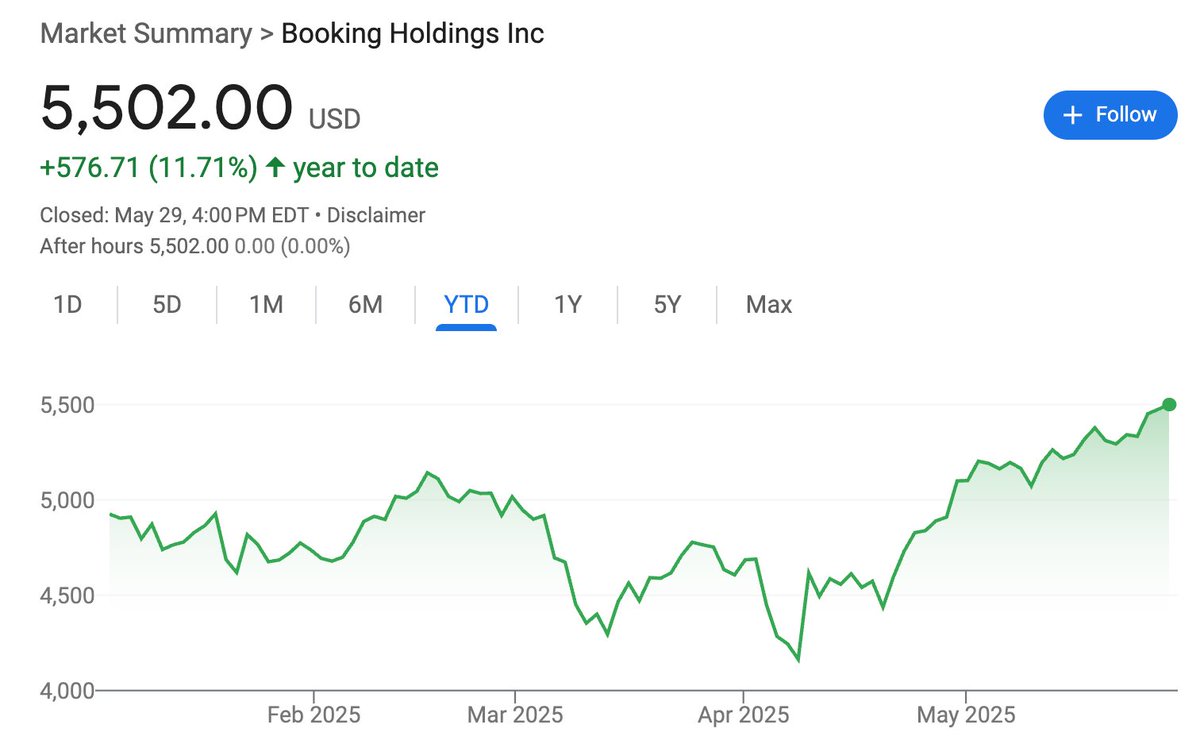Click the green up arrow icon
The width and height of the screenshot is (1200, 740).
(276, 167)
